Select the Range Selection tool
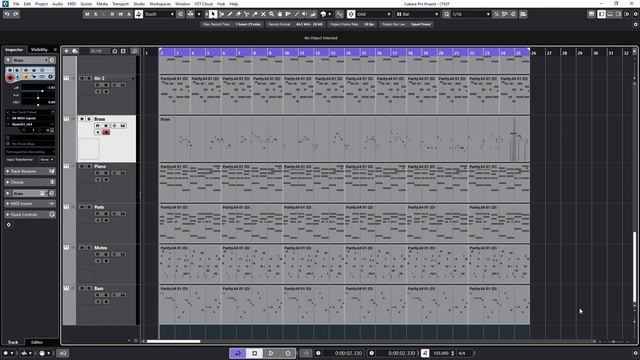 pyautogui.click(x=222, y=14)
